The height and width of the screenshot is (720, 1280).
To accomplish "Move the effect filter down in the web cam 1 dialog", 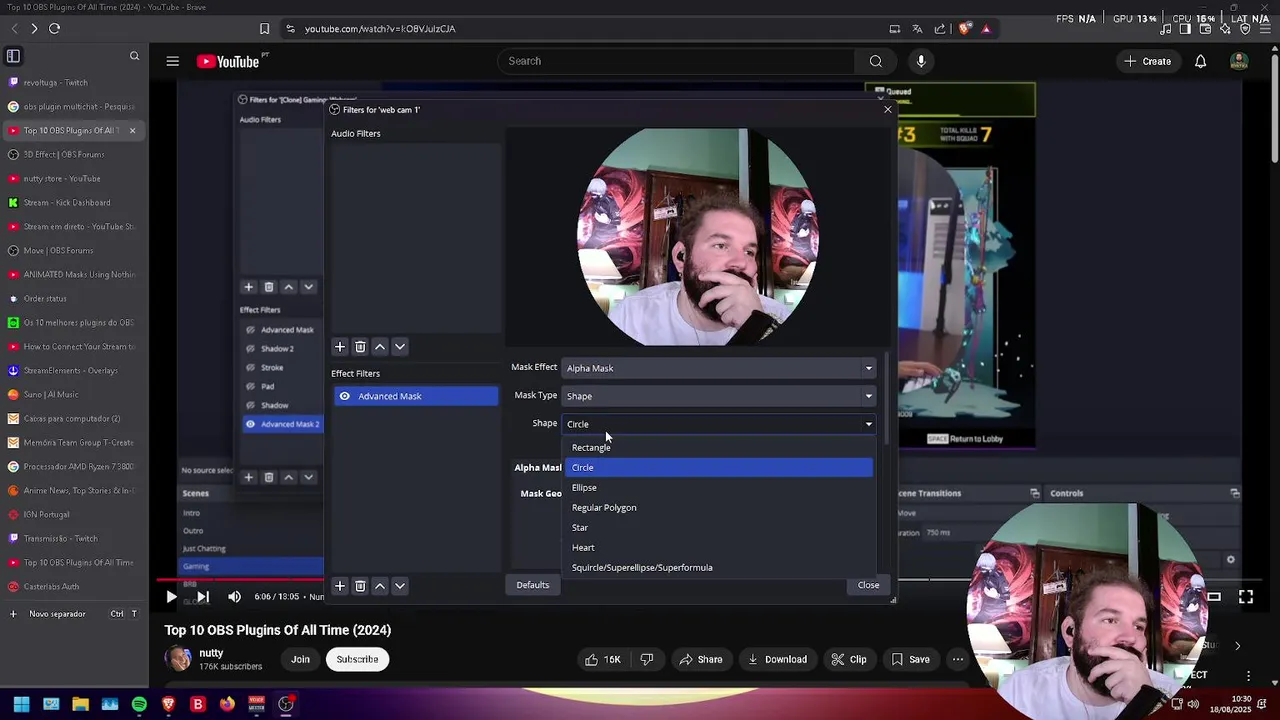I will [400, 586].
